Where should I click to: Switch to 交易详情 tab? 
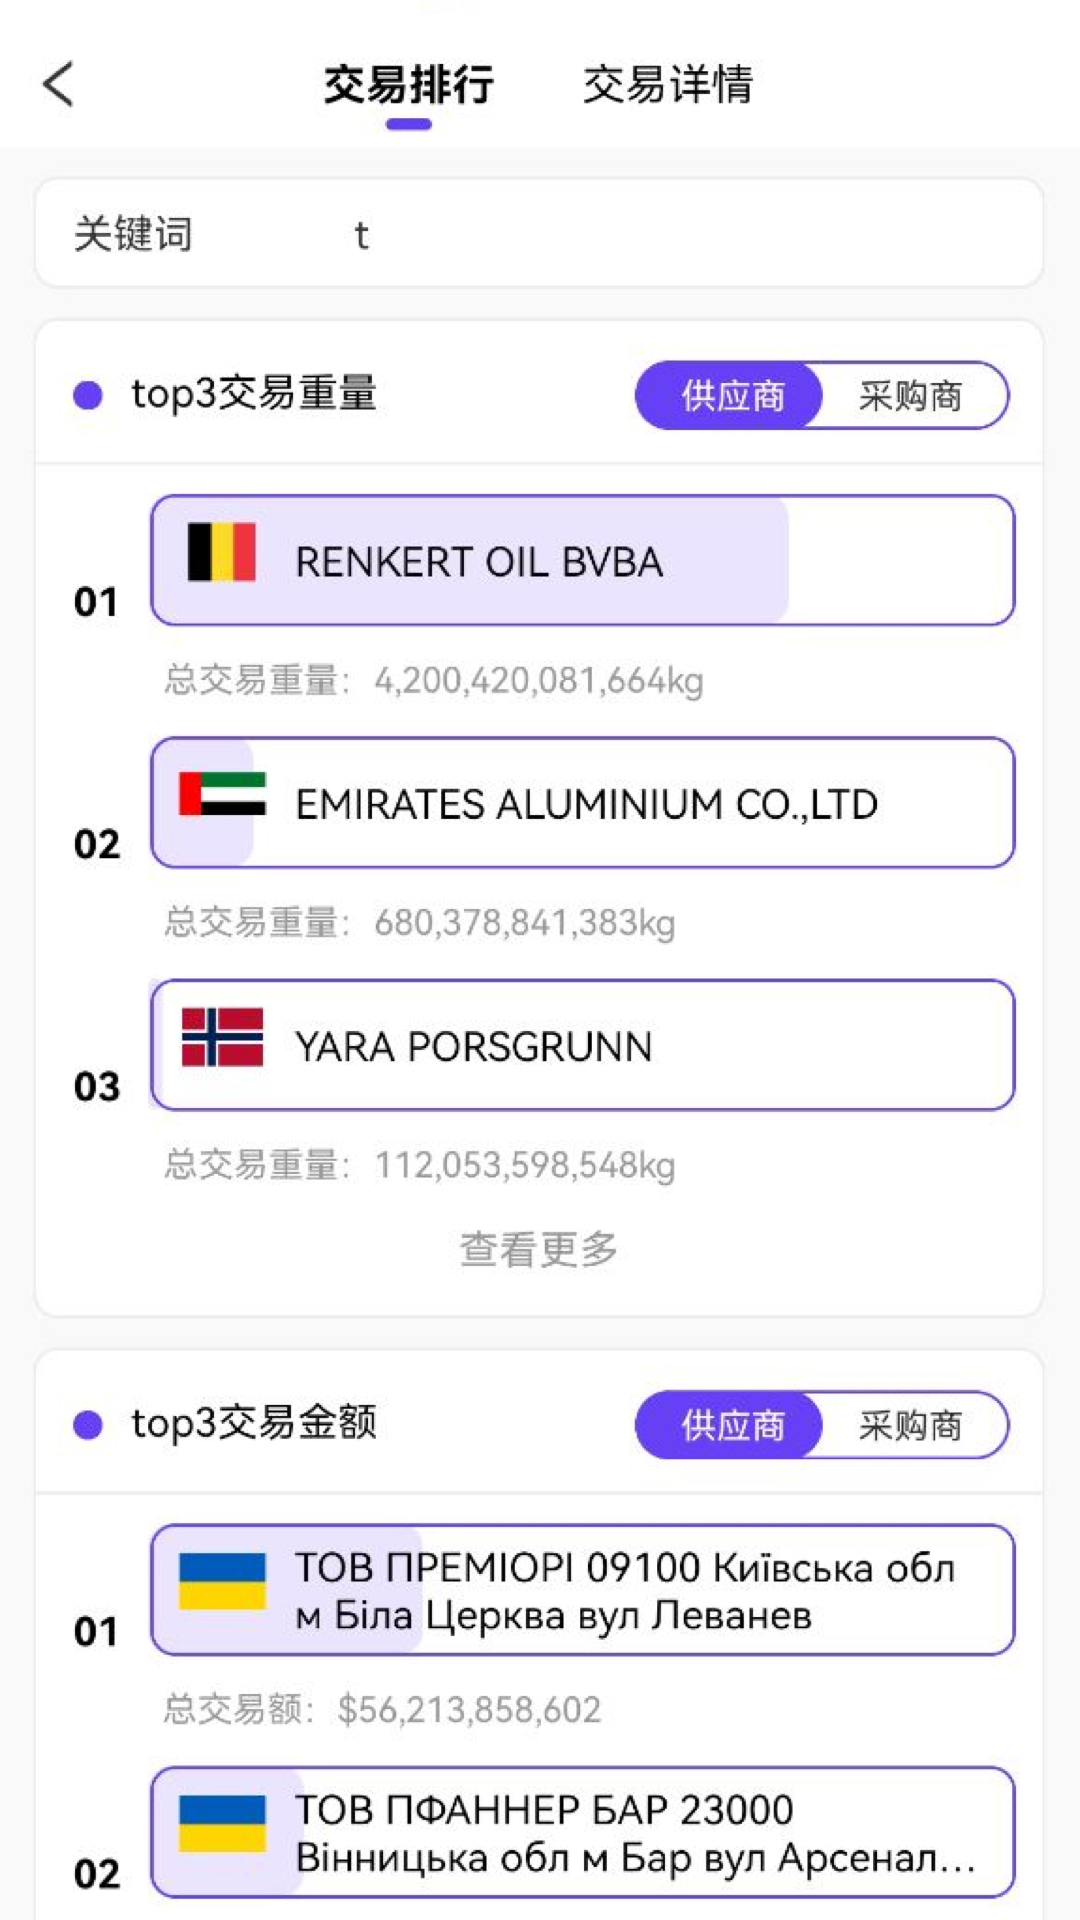668,85
